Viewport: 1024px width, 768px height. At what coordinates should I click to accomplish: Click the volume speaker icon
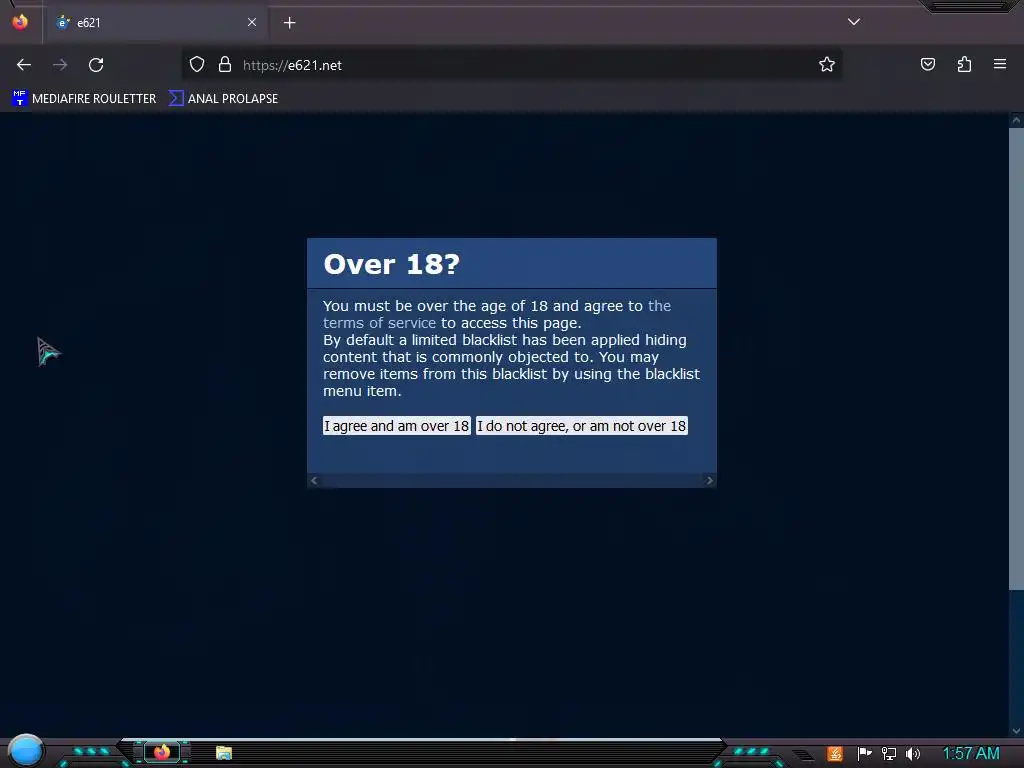(x=913, y=754)
